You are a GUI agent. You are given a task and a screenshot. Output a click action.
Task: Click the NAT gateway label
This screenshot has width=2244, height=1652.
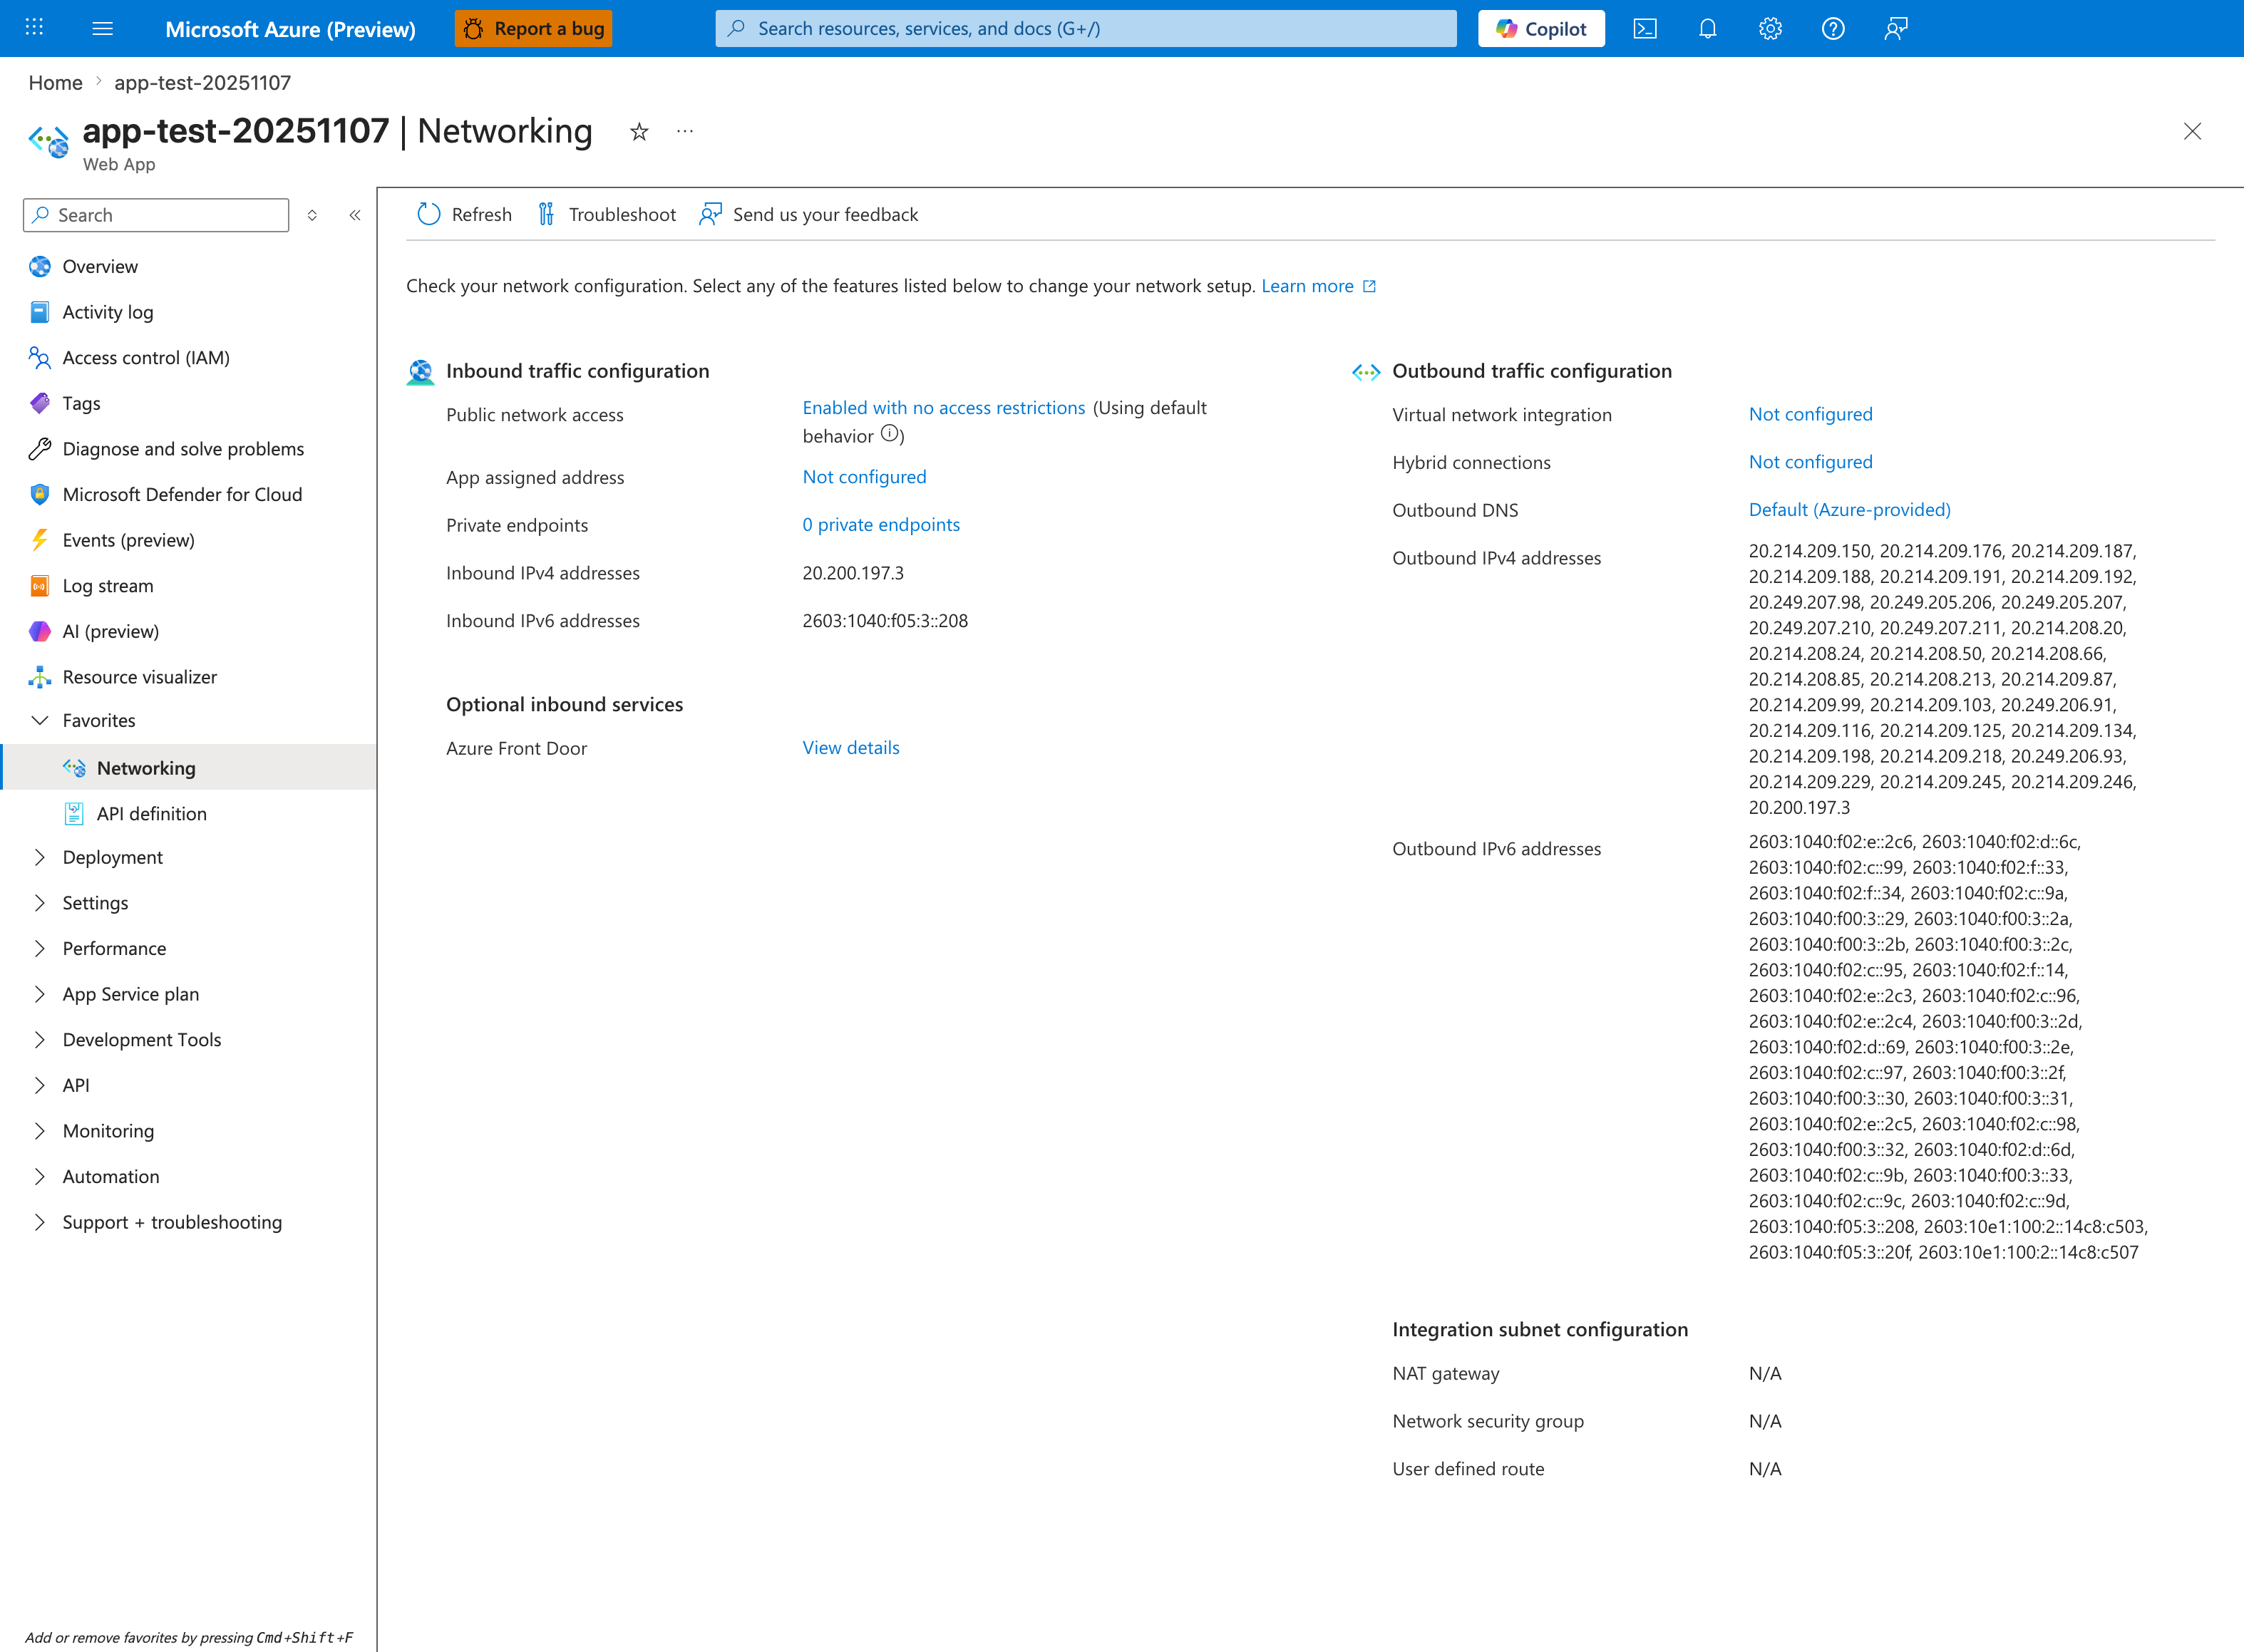(x=1445, y=1373)
